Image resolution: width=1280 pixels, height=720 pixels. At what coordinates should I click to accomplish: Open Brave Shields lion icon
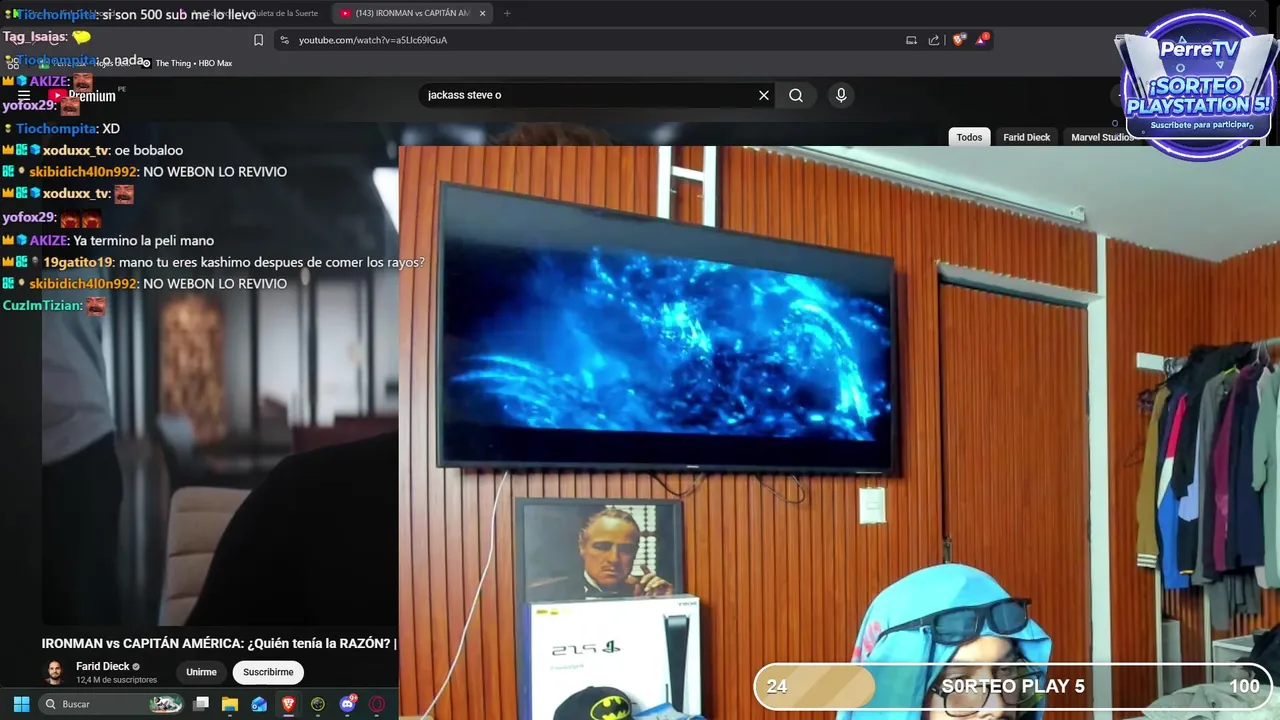[959, 40]
